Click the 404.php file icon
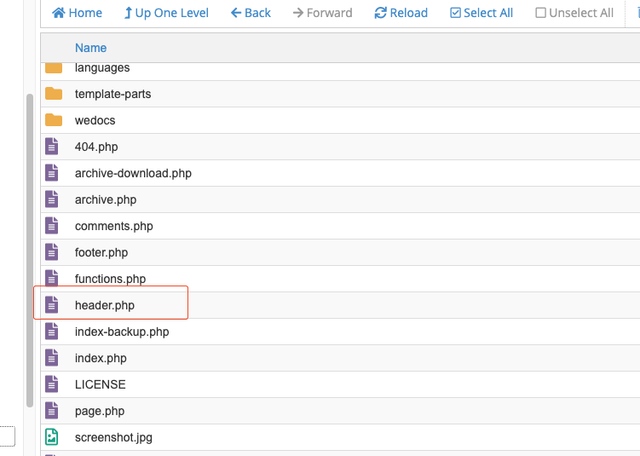This screenshot has width=640, height=456. (51, 147)
